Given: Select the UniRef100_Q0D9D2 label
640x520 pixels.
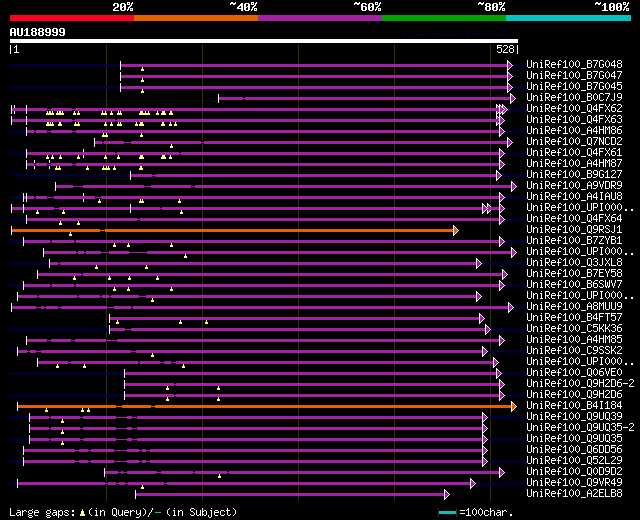Looking at the screenshot, I should (x=574, y=472).
